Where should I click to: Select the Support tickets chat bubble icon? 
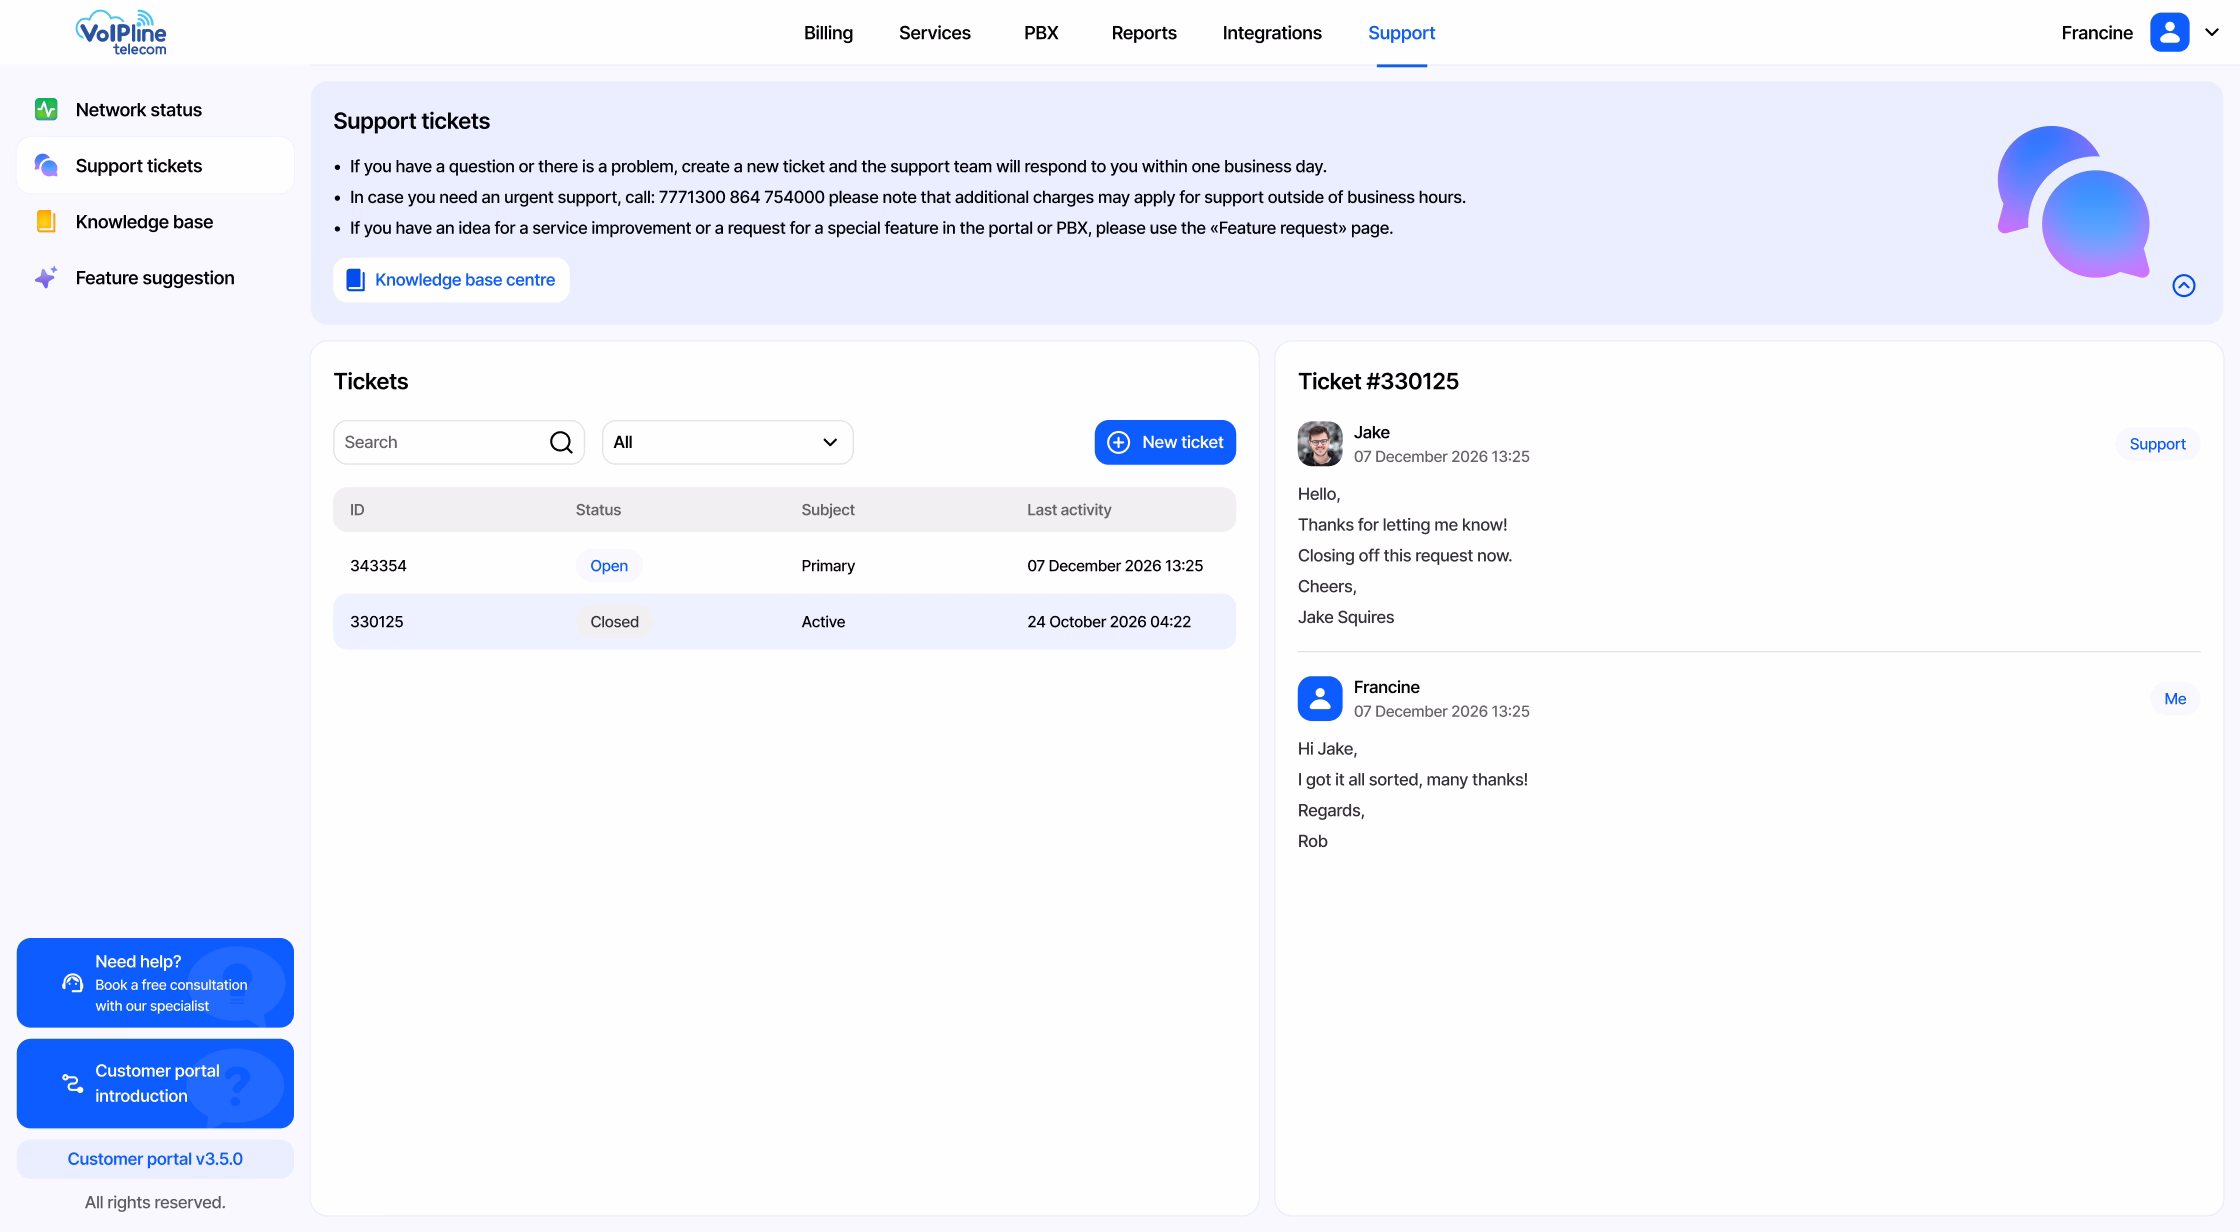(x=46, y=165)
